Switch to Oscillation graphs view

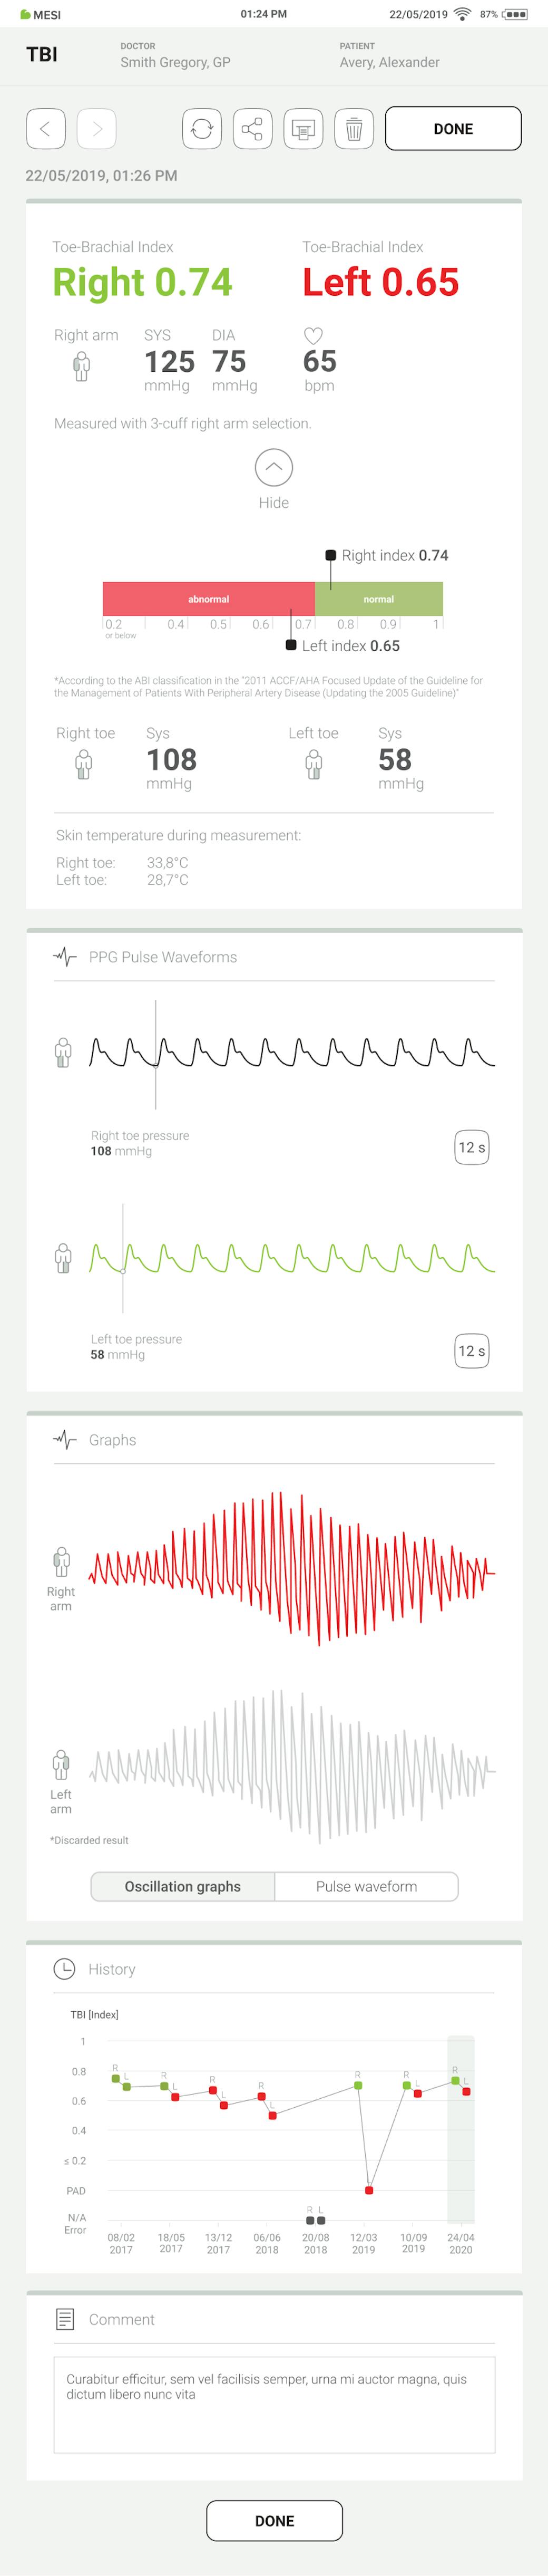183,1886
